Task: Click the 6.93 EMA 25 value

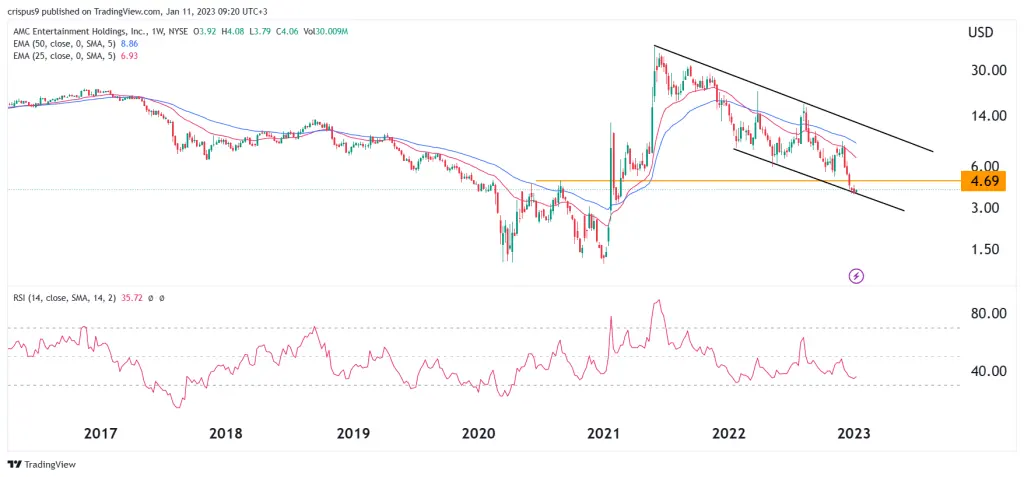Action: click(128, 56)
